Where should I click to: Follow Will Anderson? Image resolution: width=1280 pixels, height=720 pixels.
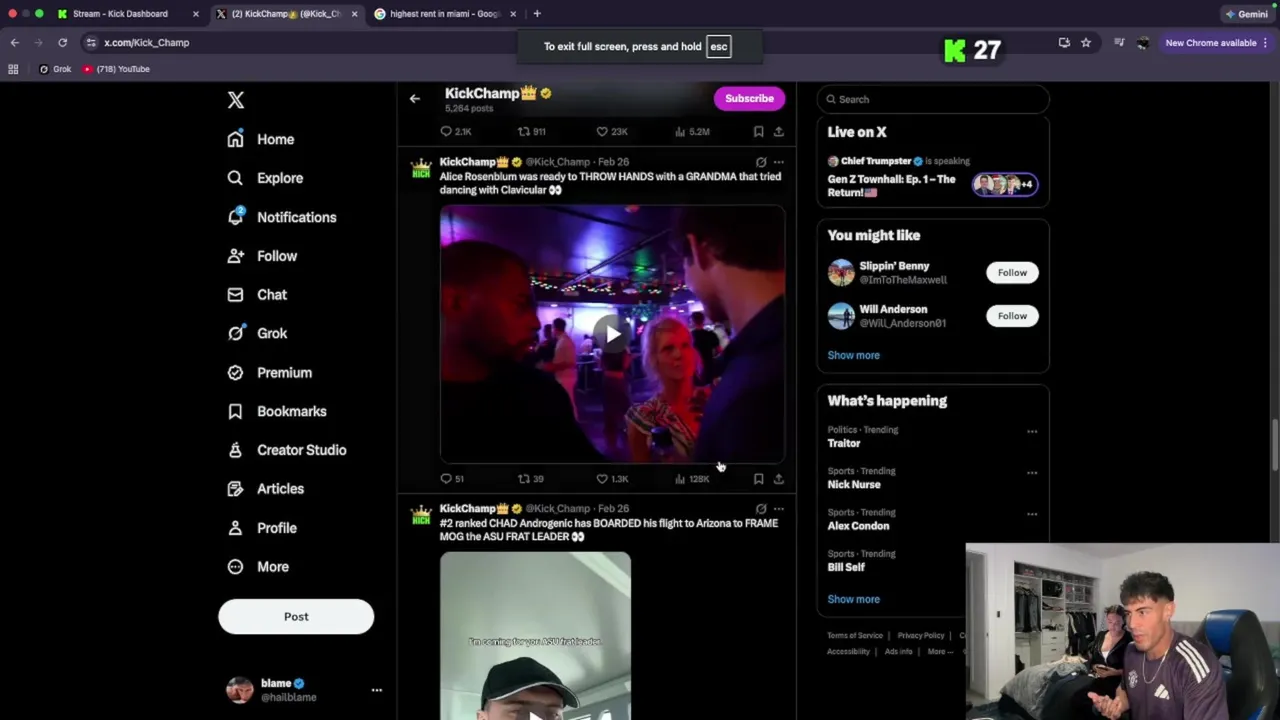[x=1012, y=316]
